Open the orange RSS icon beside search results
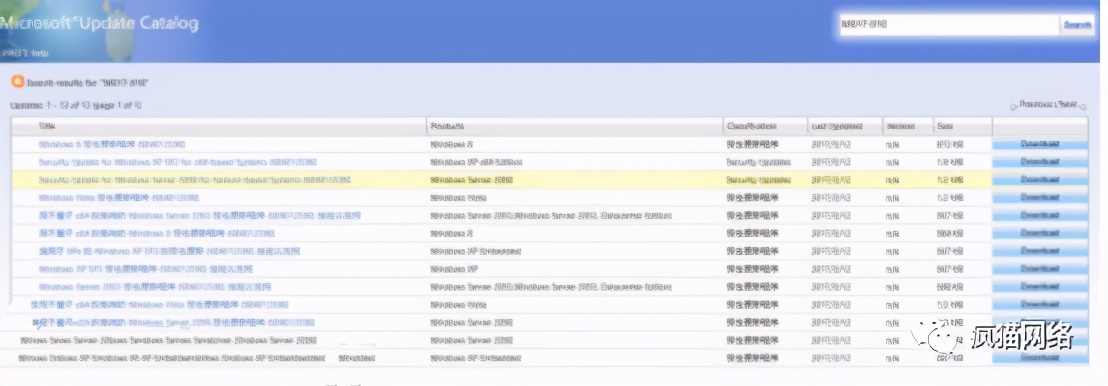1108x386 pixels. pyautogui.click(x=17, y=81)
